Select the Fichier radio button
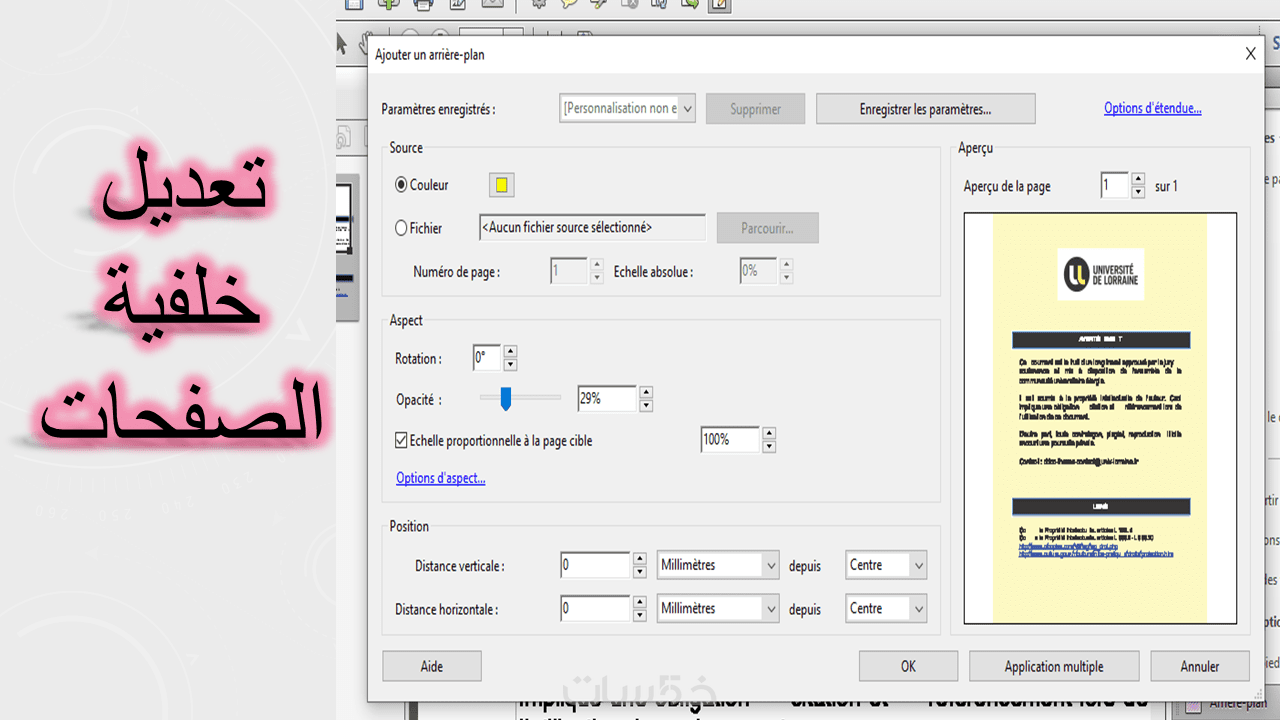 402,228
